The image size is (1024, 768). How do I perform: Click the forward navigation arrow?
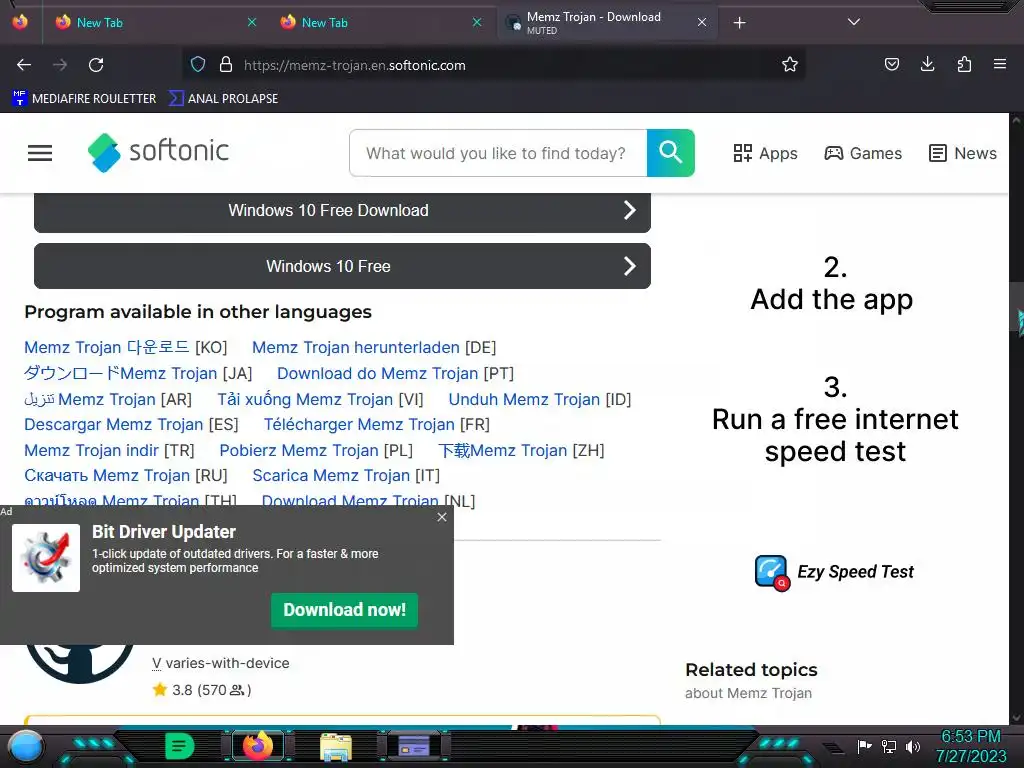60,65
